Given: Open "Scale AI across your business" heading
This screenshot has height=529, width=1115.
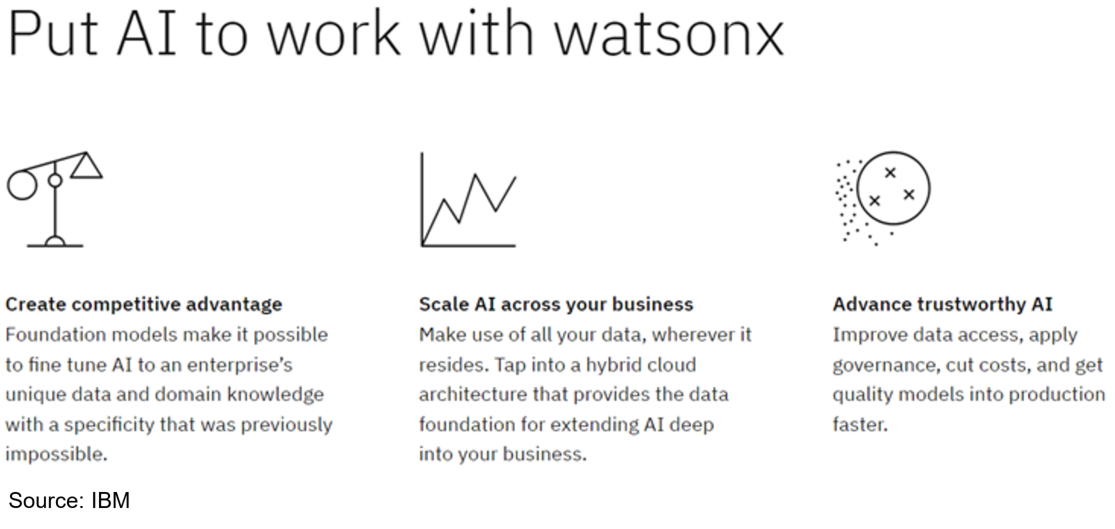Looking at the screenshot, I should pyautogui.click(x=555, y=303).
